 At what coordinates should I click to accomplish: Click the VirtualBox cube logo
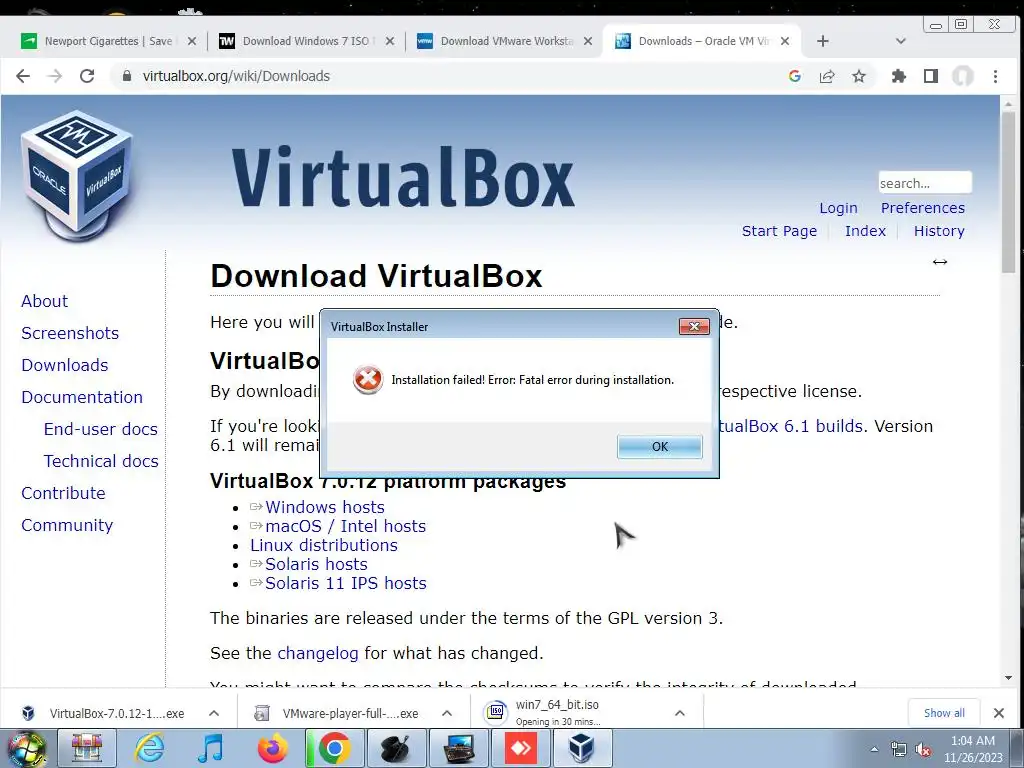click(77, 175)
